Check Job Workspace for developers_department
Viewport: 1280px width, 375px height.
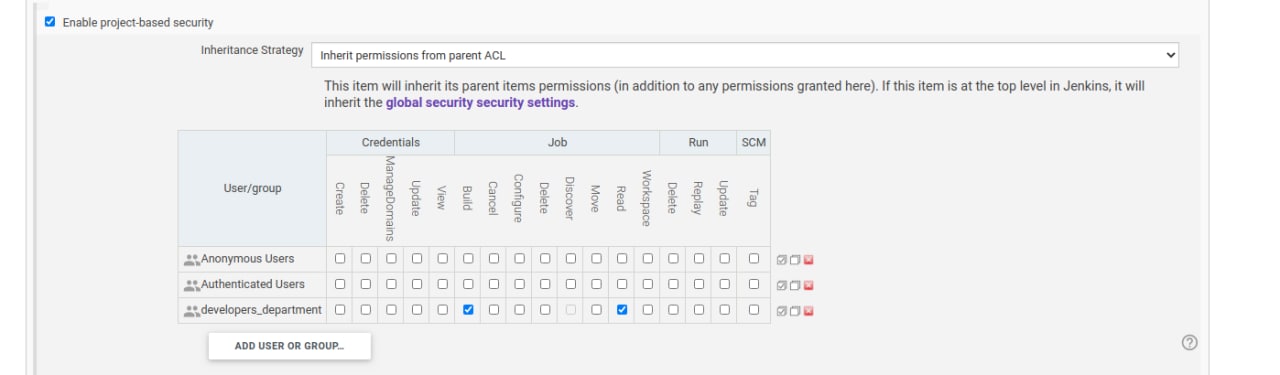[x=648, y=310]
